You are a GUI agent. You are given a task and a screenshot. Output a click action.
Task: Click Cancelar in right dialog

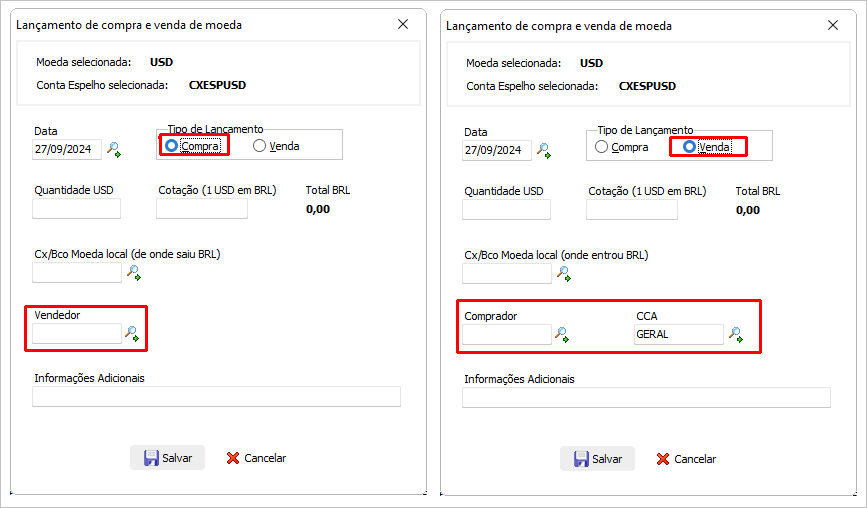coord(686,459)
